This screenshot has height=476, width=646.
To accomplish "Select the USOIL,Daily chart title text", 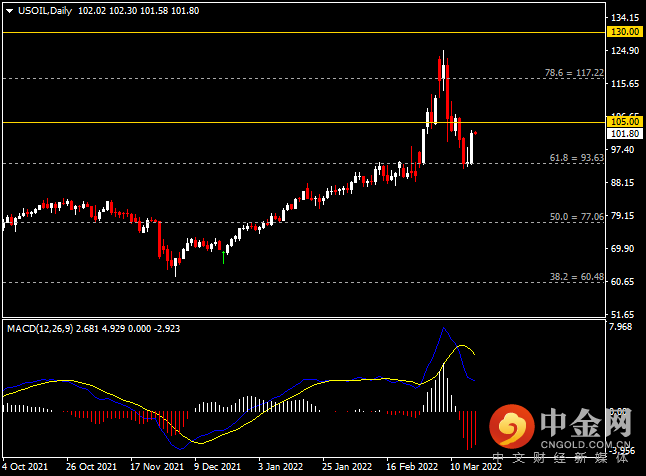I will (x=45, y=11).
